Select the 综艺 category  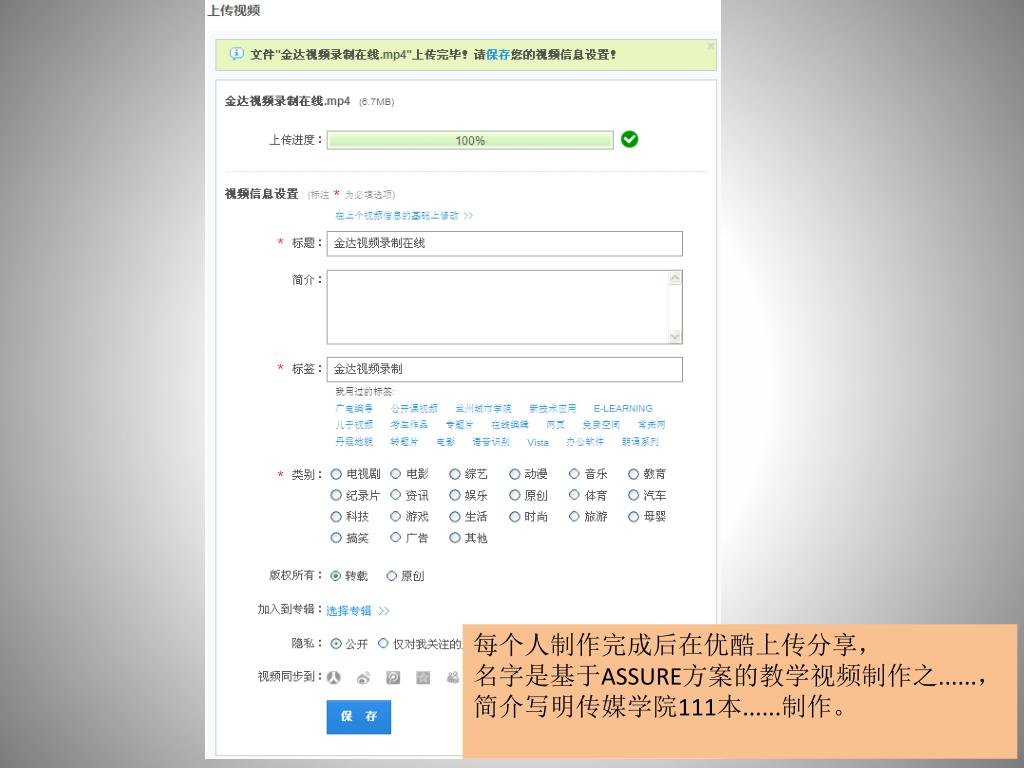(x=455, y=474)
